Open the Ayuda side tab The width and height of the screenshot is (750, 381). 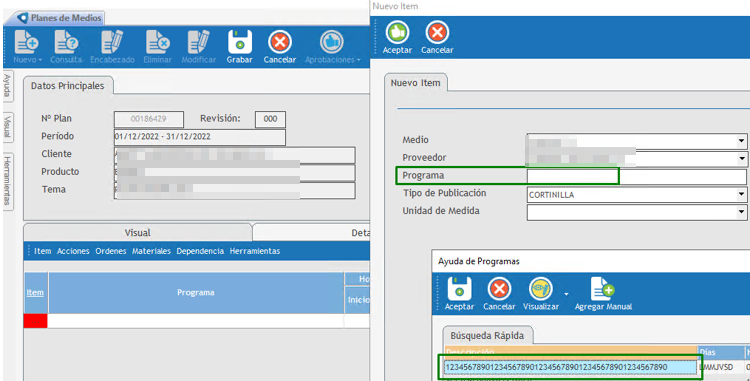click(x=7, y=86)
